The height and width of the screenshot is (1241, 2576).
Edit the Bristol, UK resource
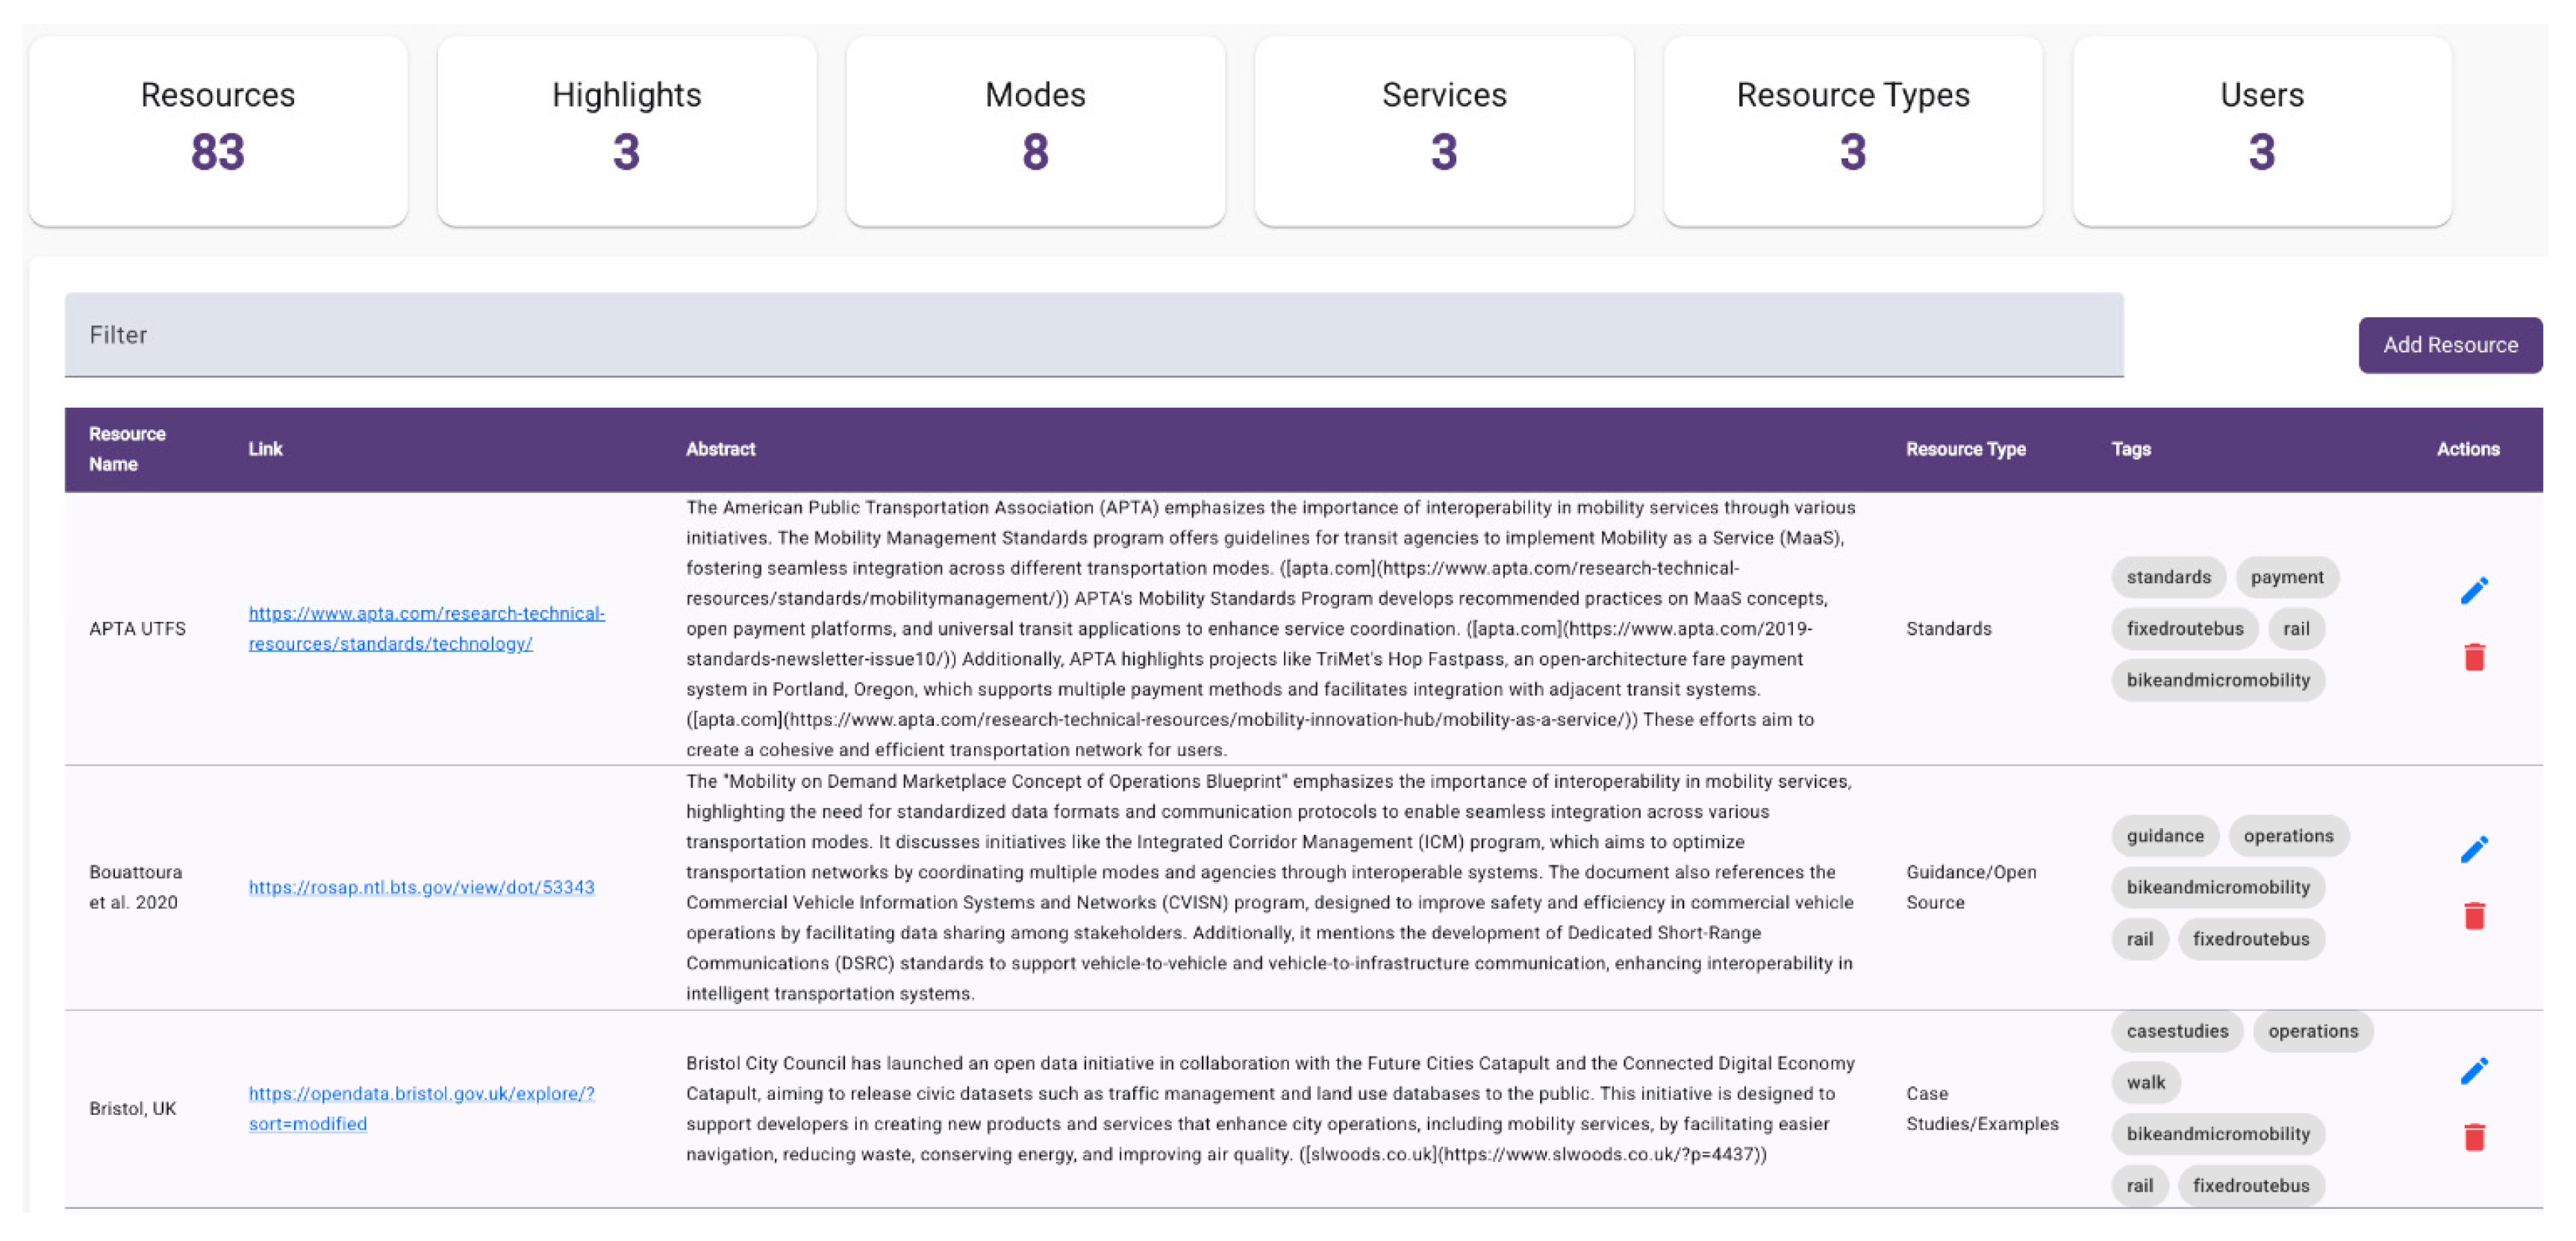(x=2473, y=1071)
